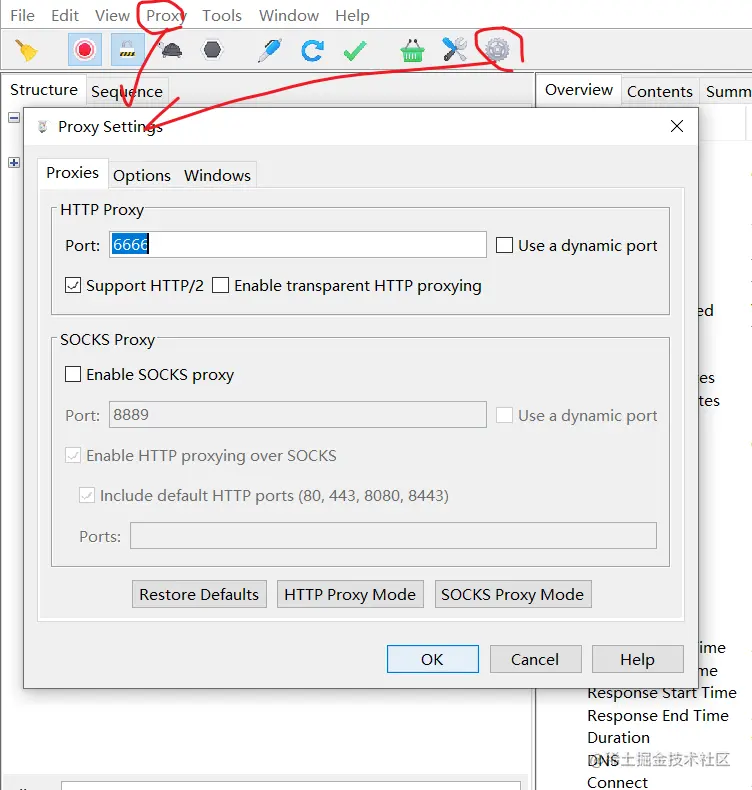Toggle Enable HTTP proxying over SOCKS
The image size is (752, 790).
coord(73,455)
